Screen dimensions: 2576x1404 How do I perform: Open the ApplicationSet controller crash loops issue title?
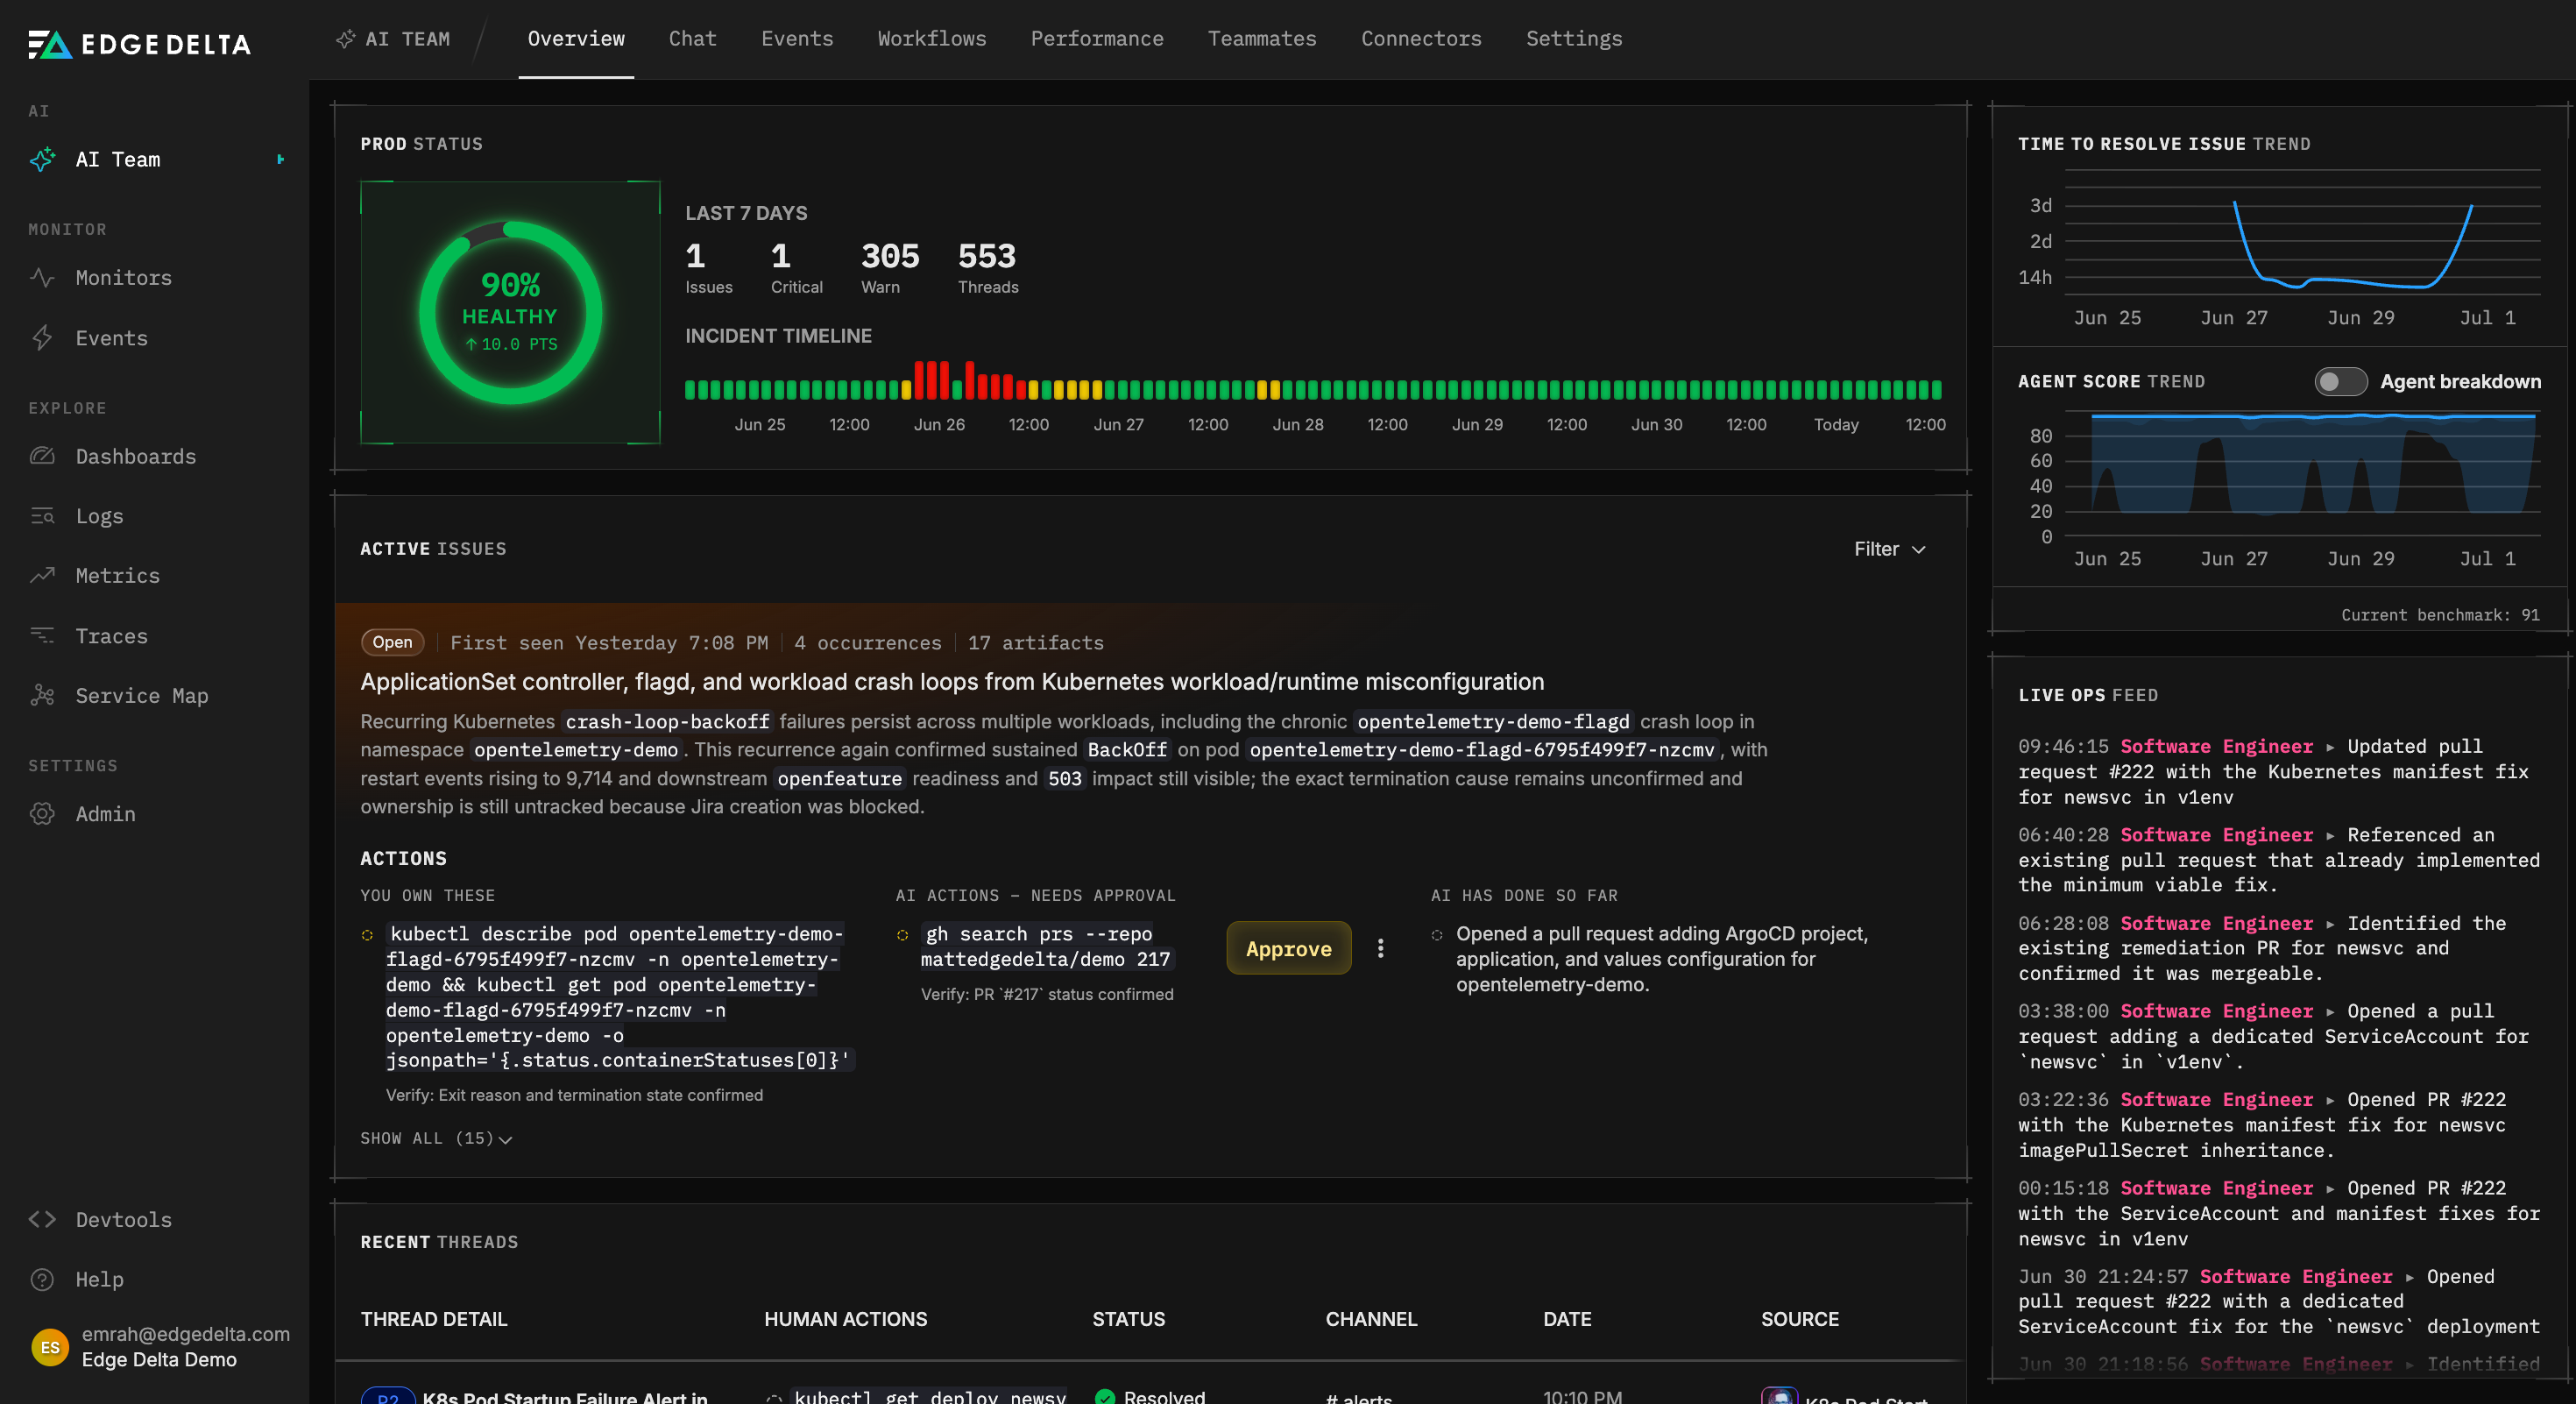pos(952,682)
